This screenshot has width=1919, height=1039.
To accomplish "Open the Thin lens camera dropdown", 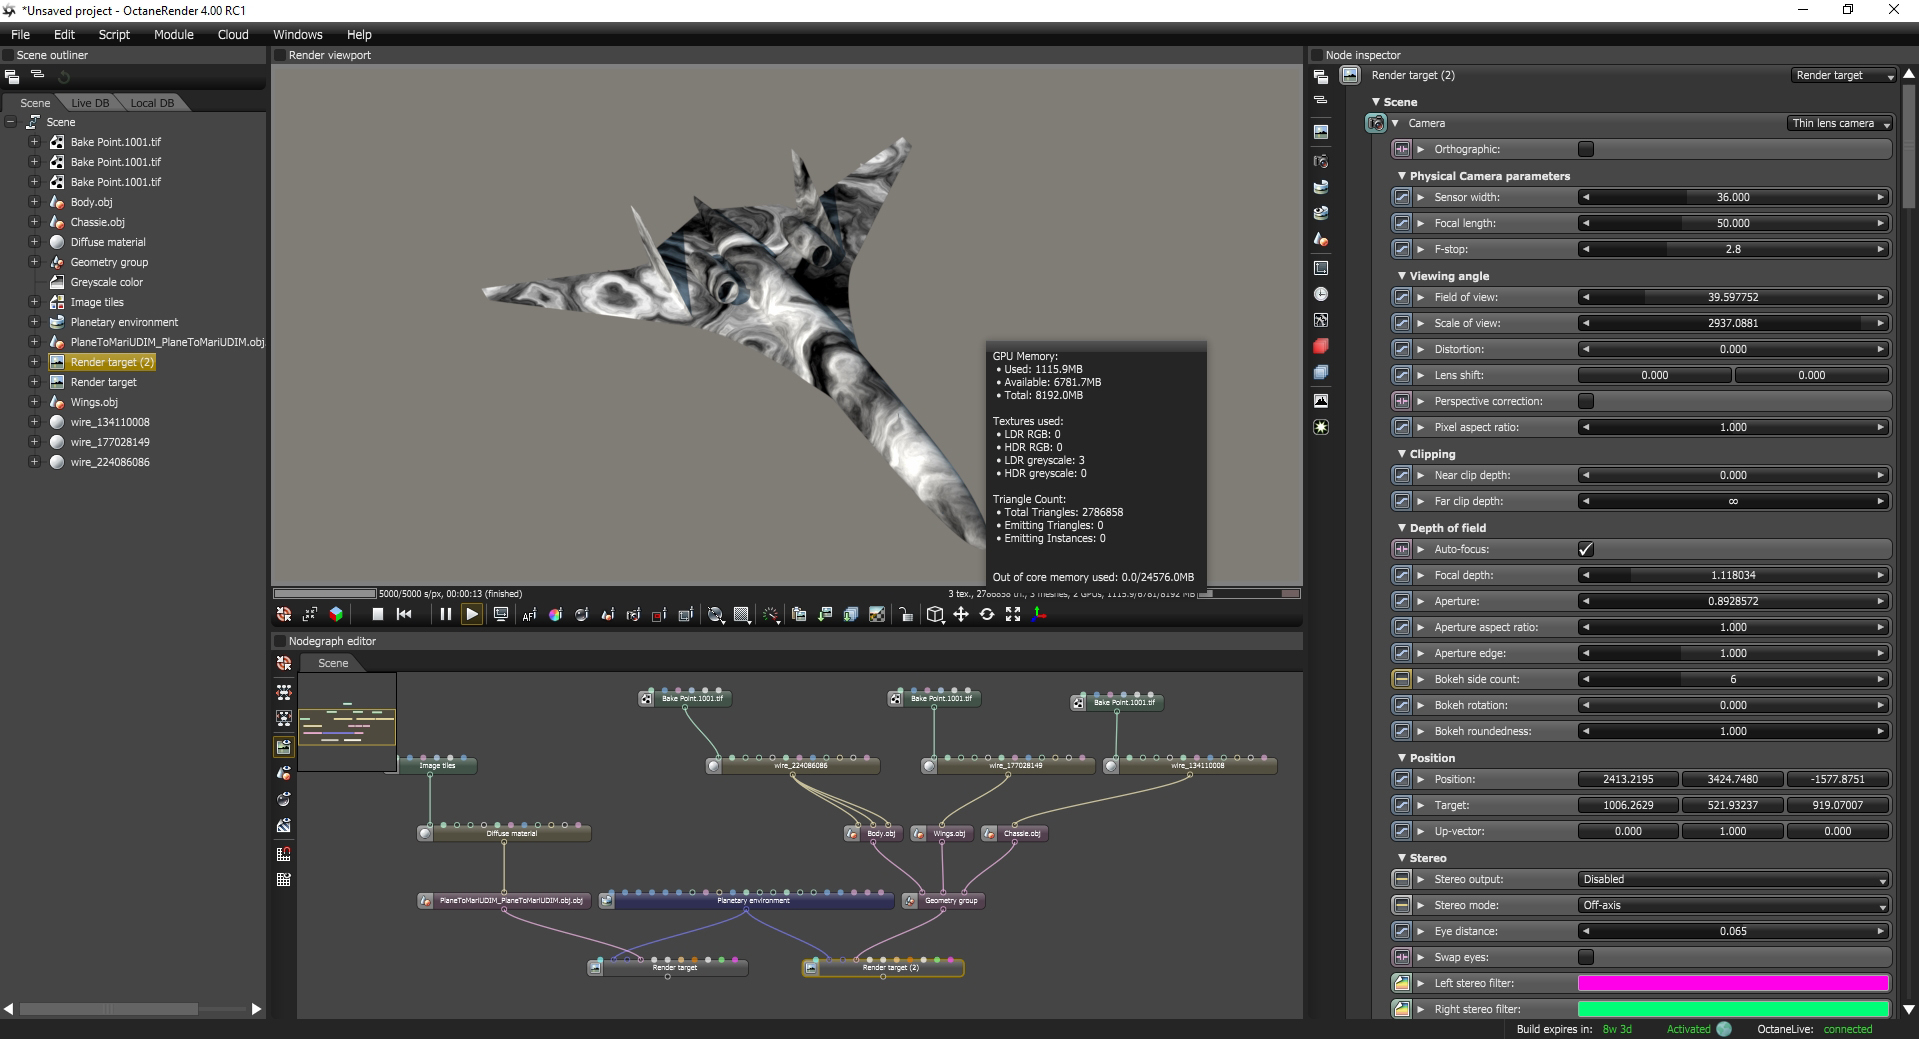I will coord(1840,123).
